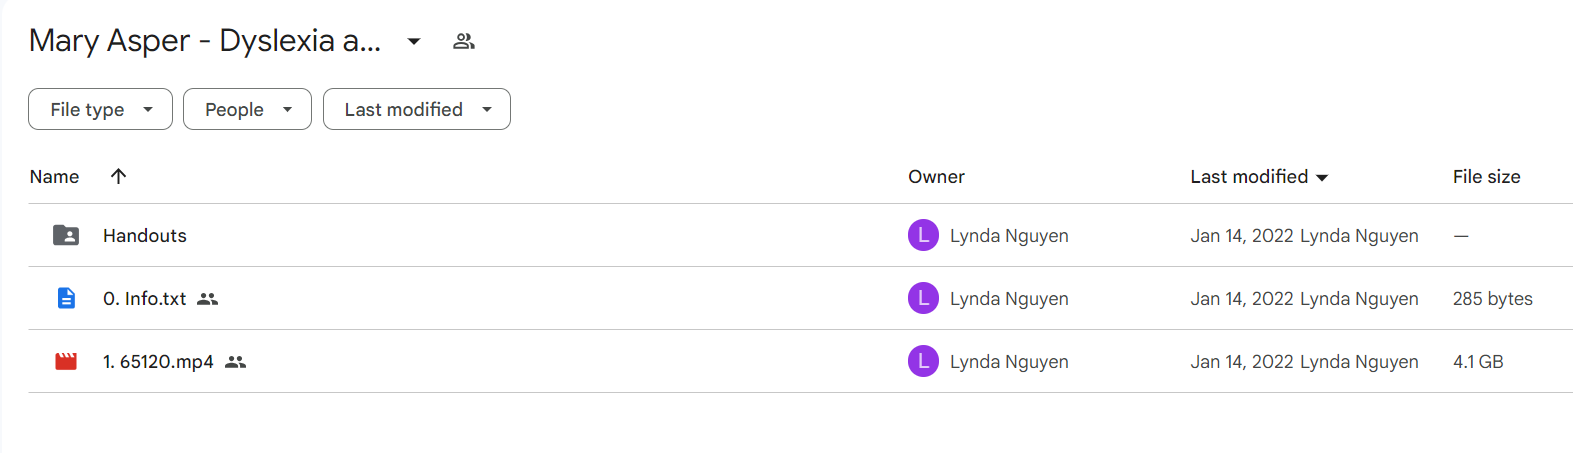Image resolution: width=1573 pixels, height=453 pixels.
Task: Open the folder title dropdown arrow
Action: coord(414,41)
